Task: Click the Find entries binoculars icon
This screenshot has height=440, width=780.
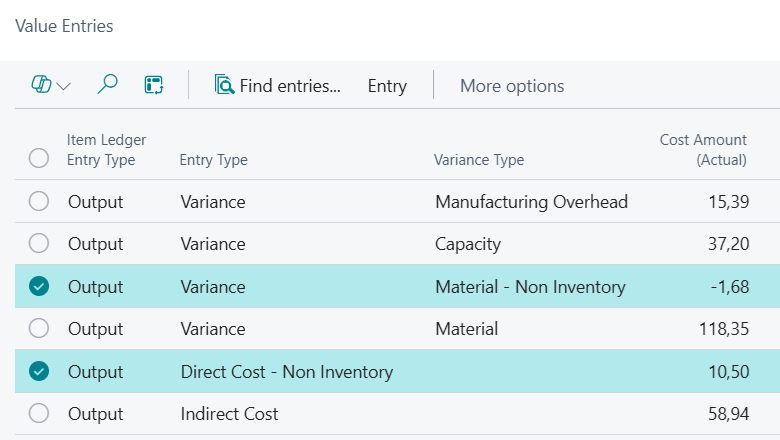Action: point(224,85)
